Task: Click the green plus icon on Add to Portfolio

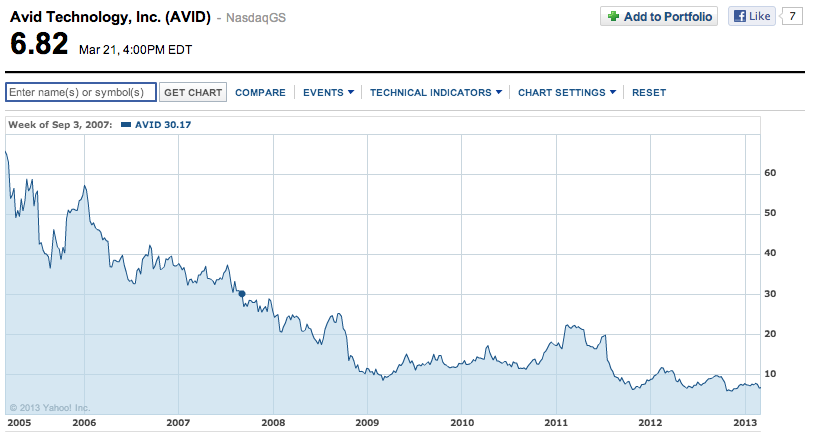Action: click(614, 17)
